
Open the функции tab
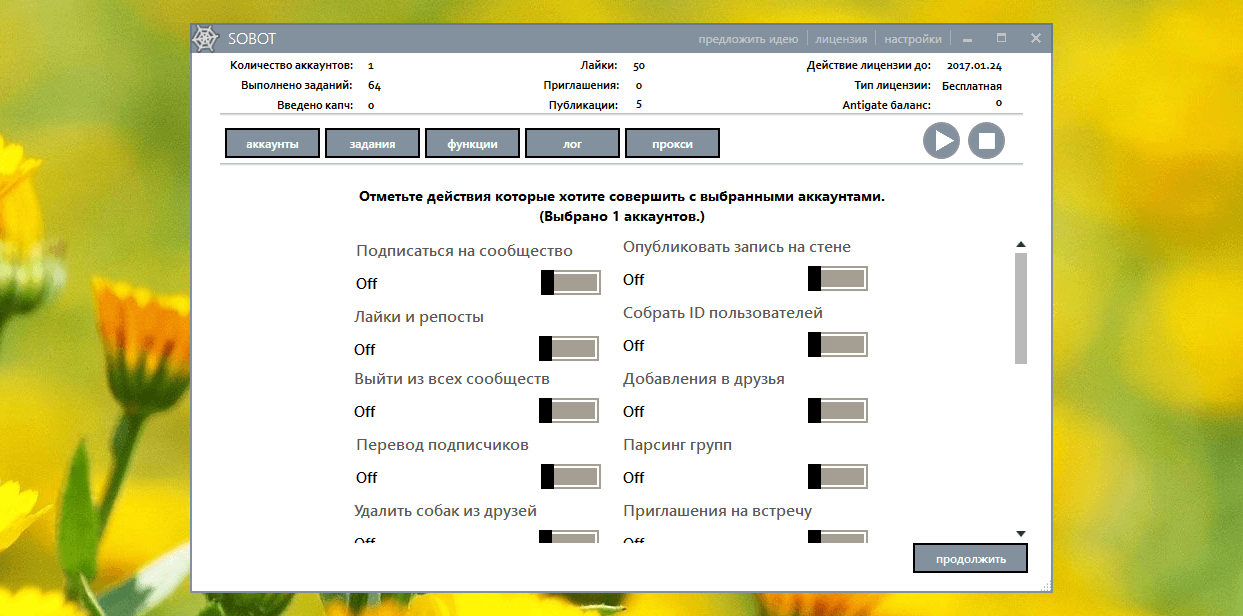[472, 144]
